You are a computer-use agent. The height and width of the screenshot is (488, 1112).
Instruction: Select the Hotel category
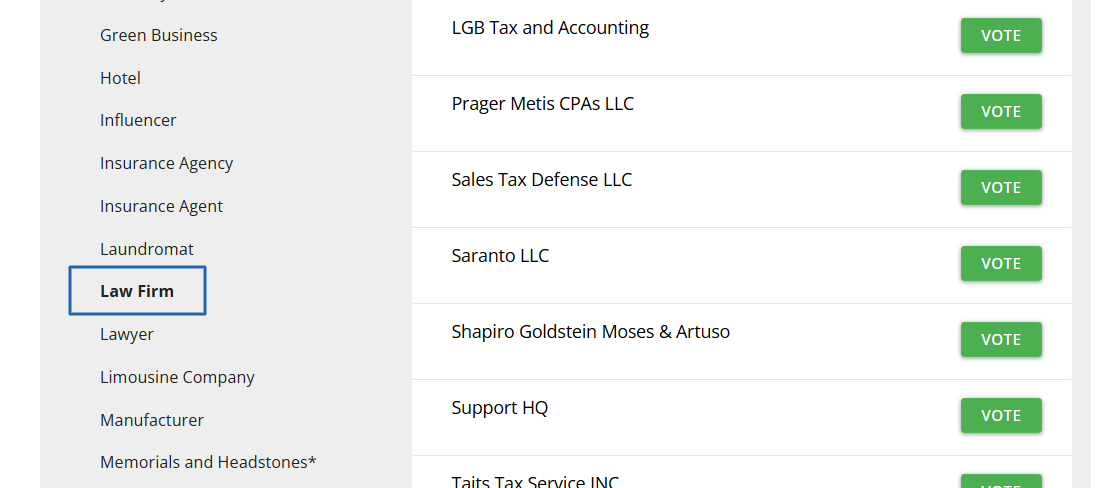coord(120,78)
